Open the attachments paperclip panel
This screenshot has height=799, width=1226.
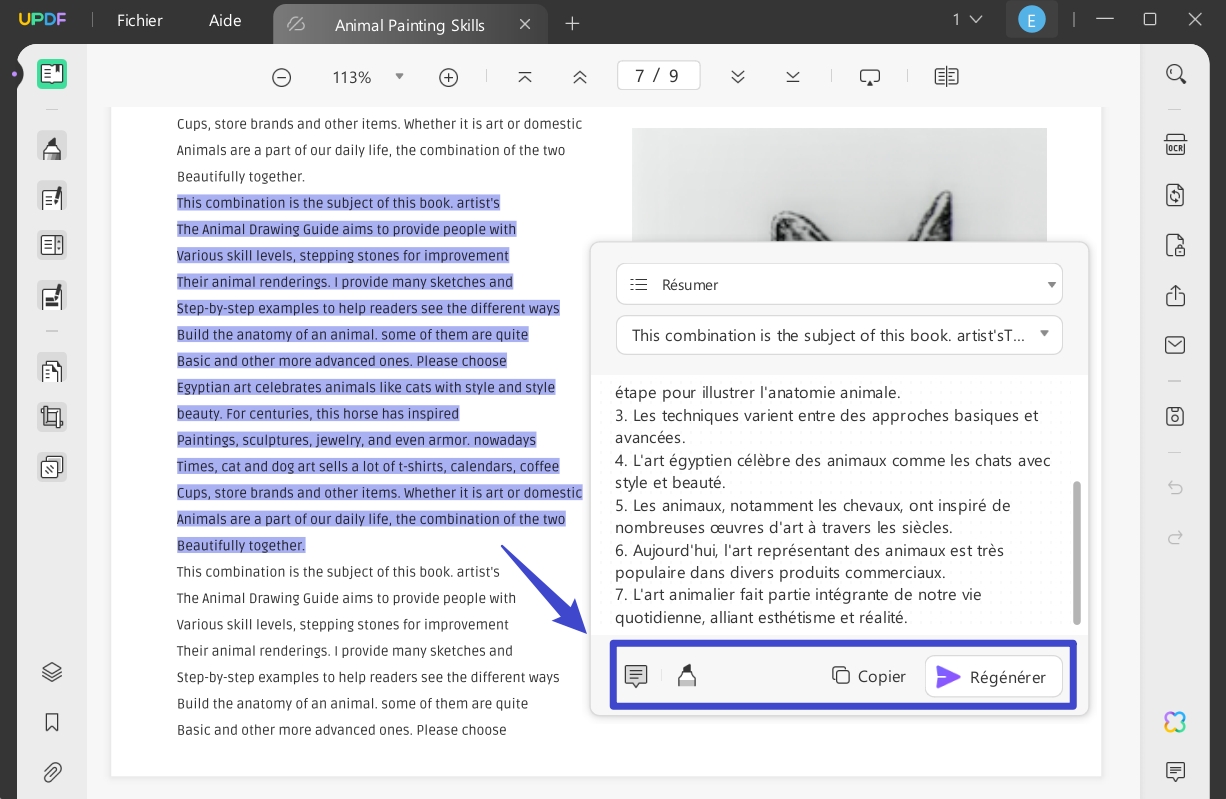pos(52,772)
